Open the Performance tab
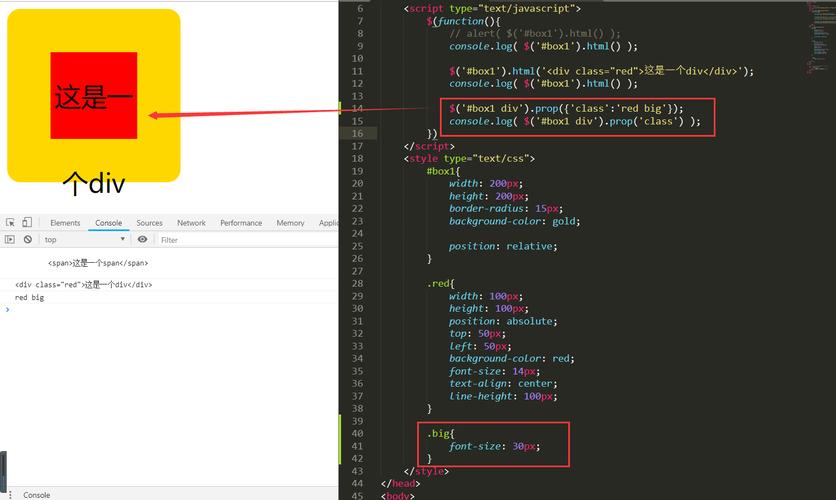This screenshot has height=500, width=836. click(x=241, y=223)
